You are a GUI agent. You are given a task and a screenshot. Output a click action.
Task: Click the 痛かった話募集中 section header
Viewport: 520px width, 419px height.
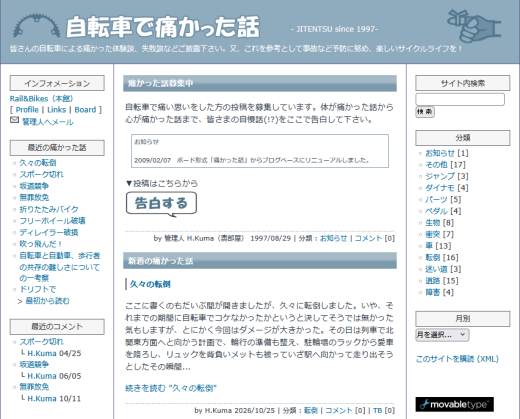pos(260,83)
